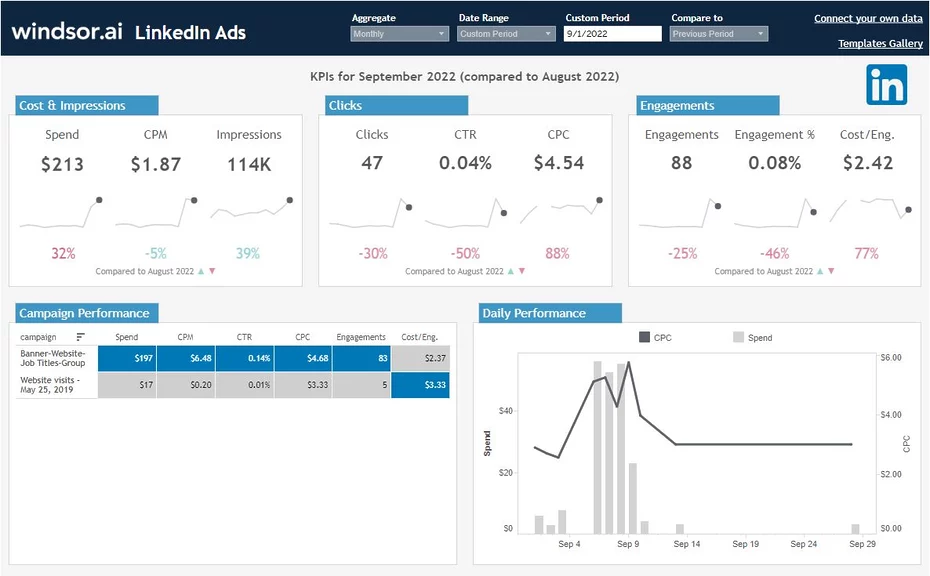This screenshot has height=576, width=930.
Task: Click the CTR column header in campaign table
Action: point(244,337)
